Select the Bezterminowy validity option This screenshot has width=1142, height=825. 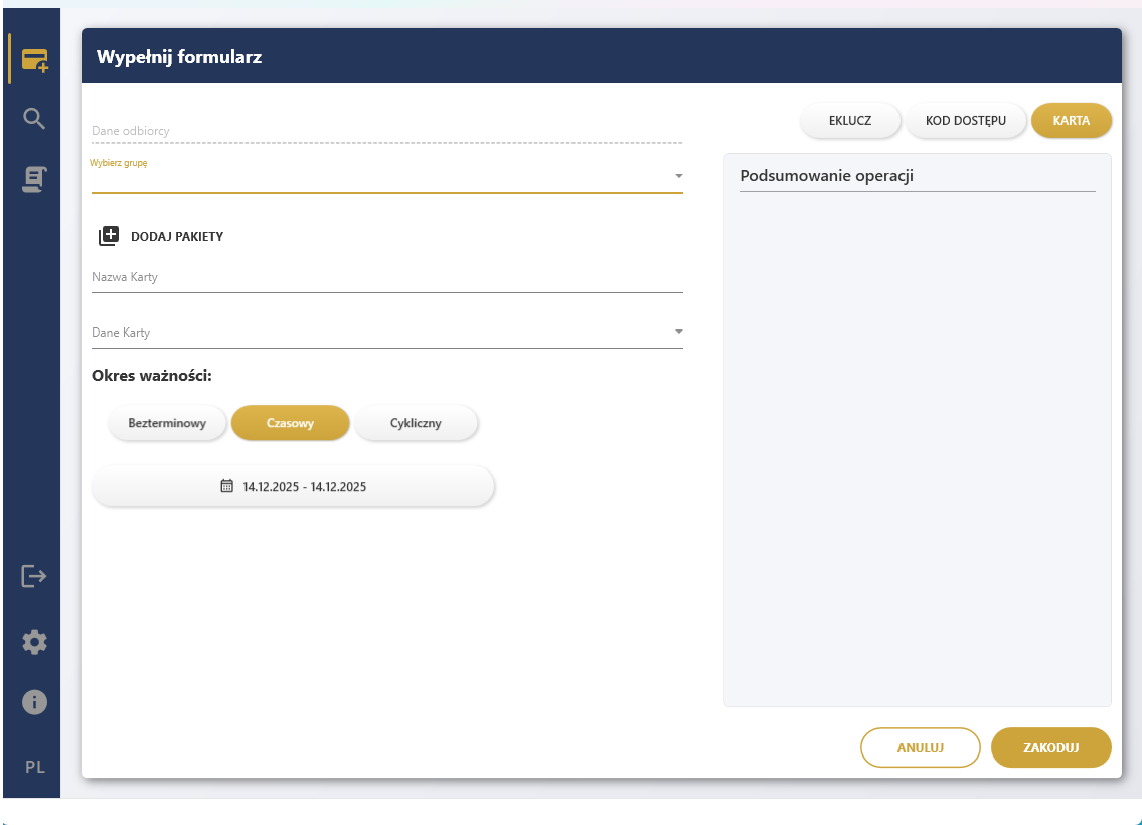coord(167,422)
